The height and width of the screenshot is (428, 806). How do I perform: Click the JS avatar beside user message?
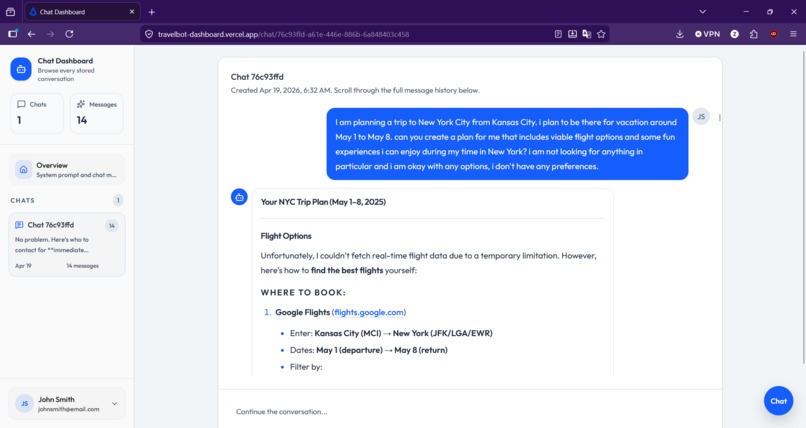(701, 117)
